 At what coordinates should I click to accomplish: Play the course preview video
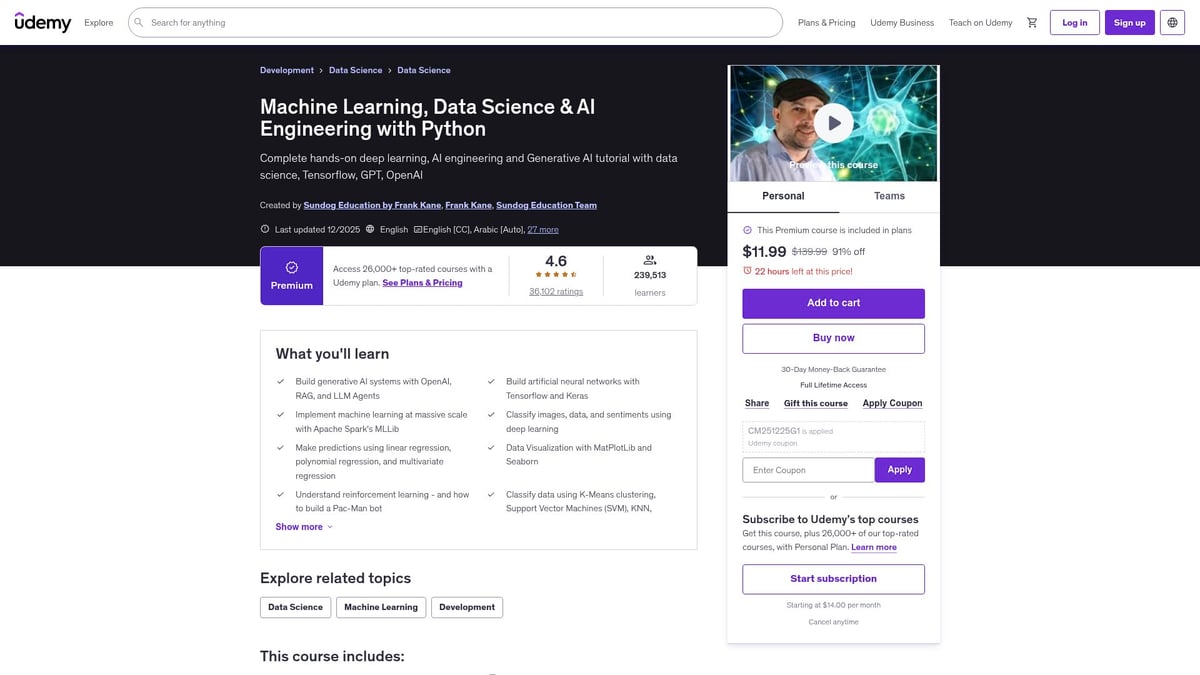click(x=833, y=123)
